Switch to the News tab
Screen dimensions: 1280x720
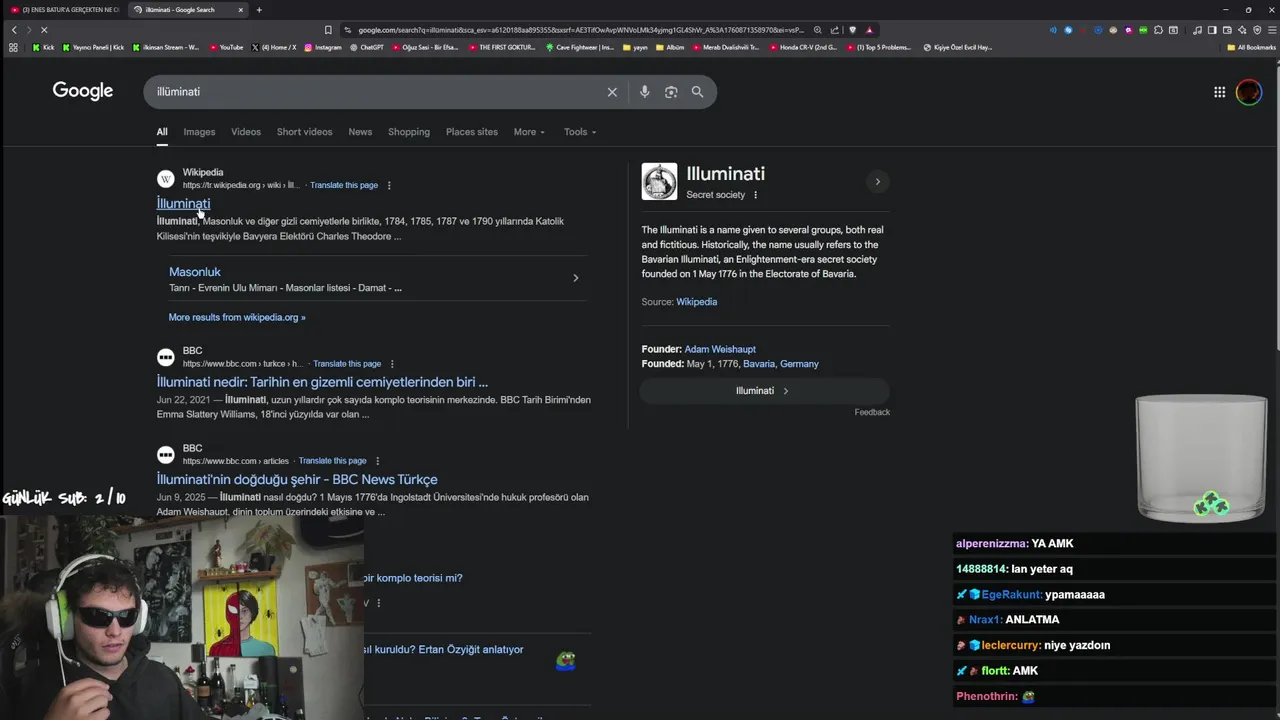coord(360,132)
